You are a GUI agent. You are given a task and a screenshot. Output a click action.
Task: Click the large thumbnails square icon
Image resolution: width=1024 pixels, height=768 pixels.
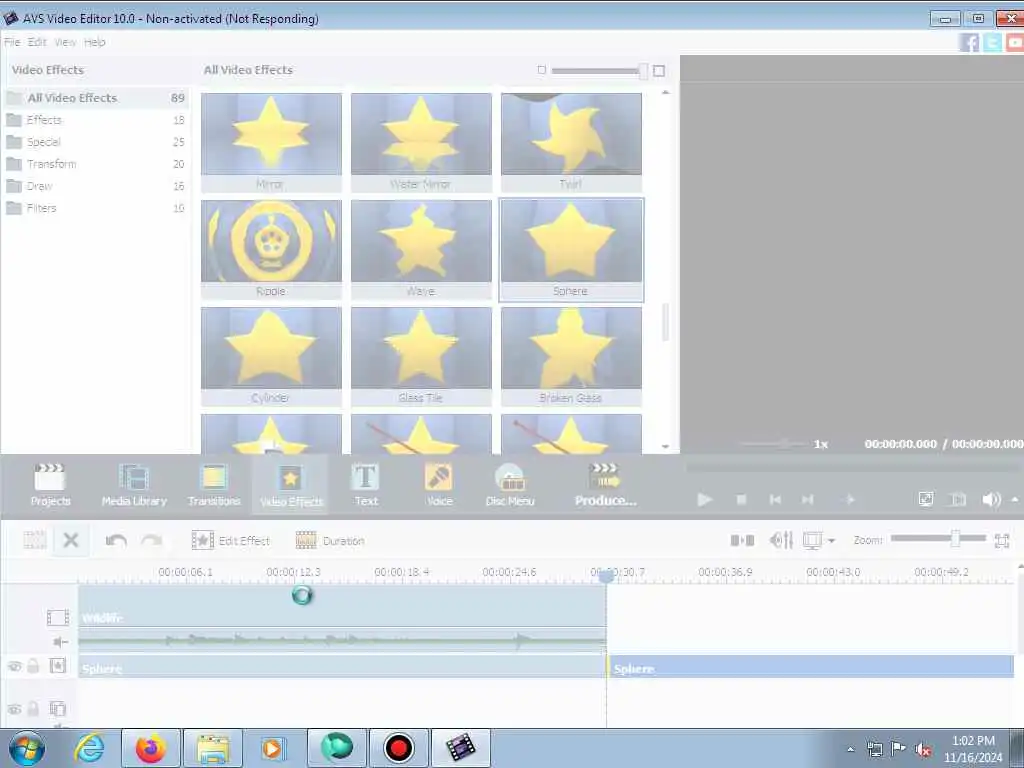[659, 71]
